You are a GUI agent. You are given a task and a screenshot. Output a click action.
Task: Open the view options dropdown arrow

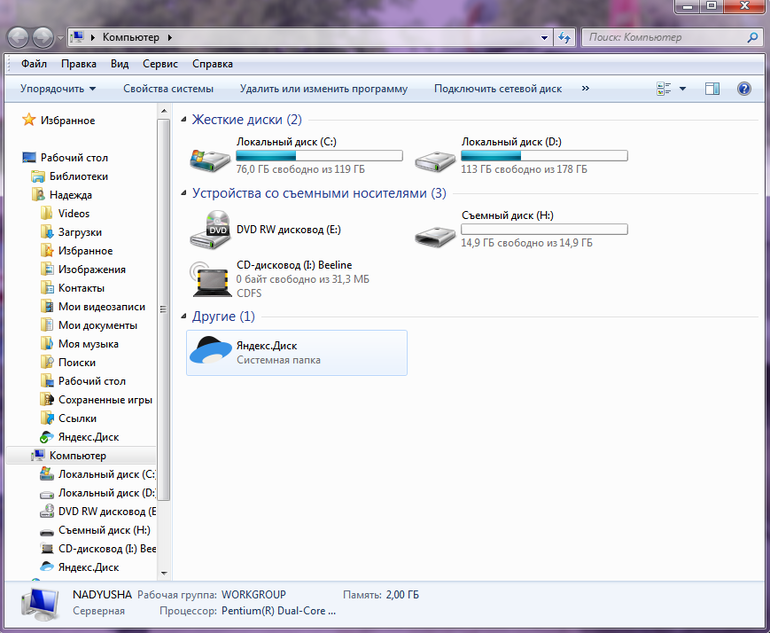[683, 89]
